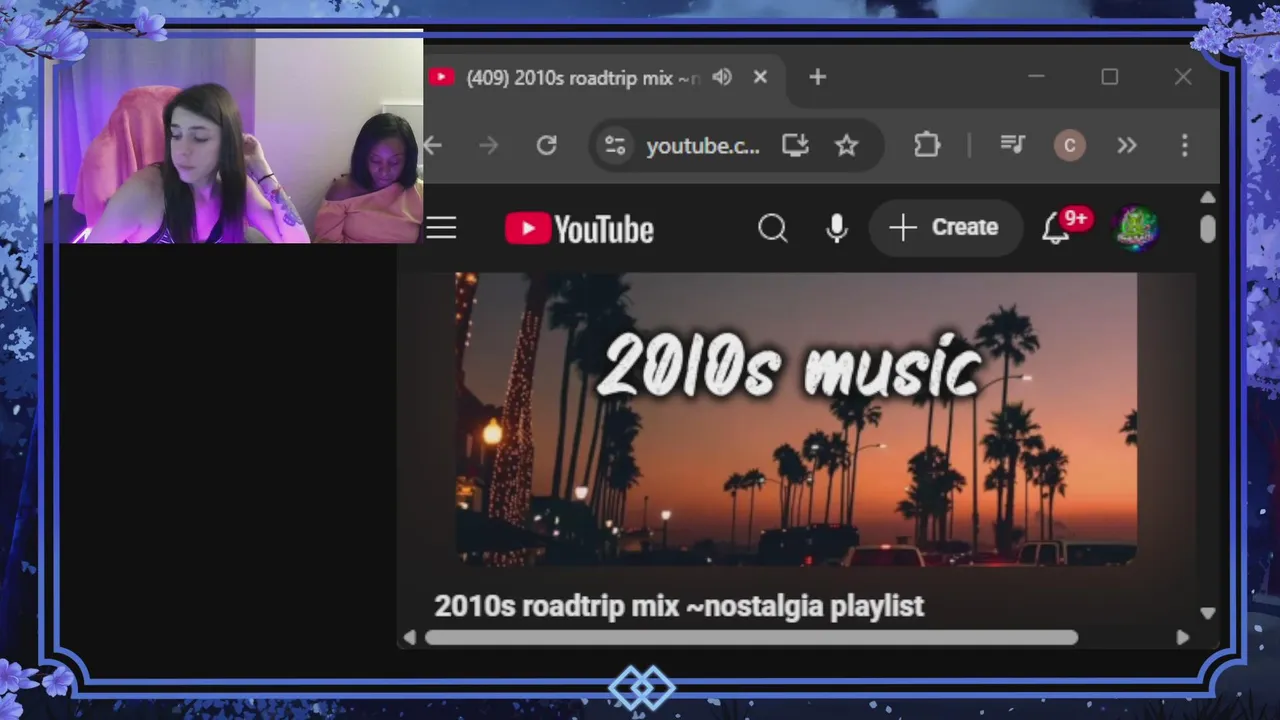The height and width of the screenshot is (720, 1280).
Task: Open Chrome three-dot menu
Action: (x=1184, y=146)
